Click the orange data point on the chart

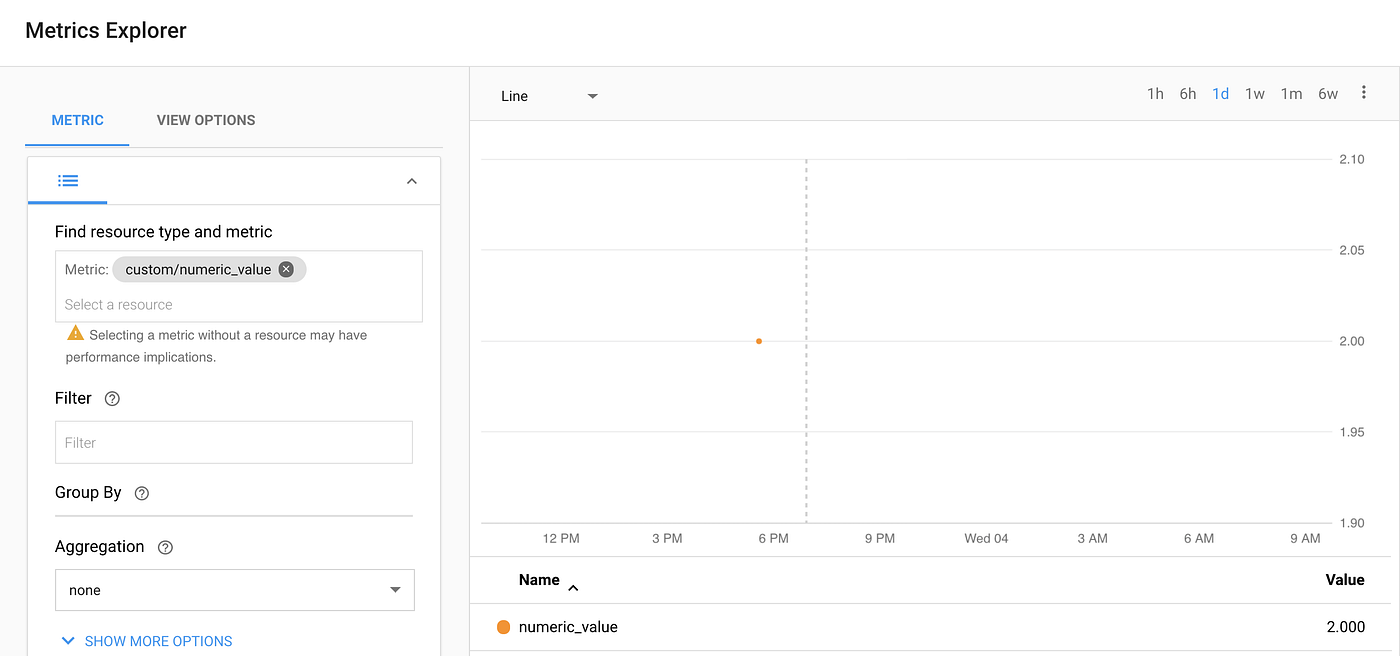[758, 340]
